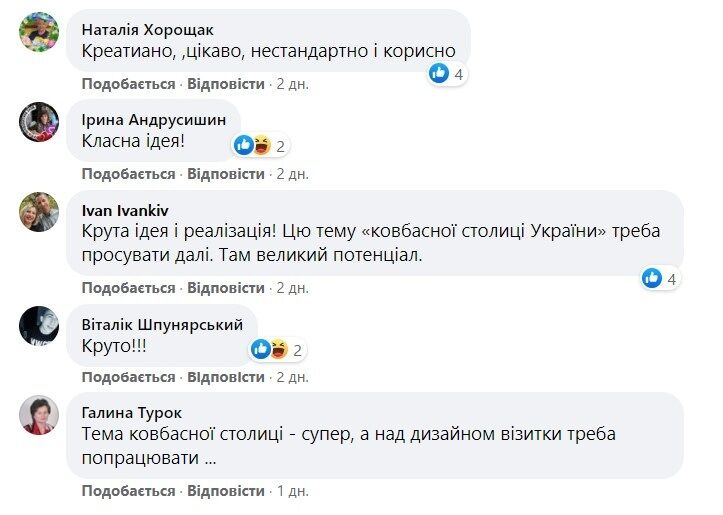Open the Галина Турок name link

click(131, 411)
